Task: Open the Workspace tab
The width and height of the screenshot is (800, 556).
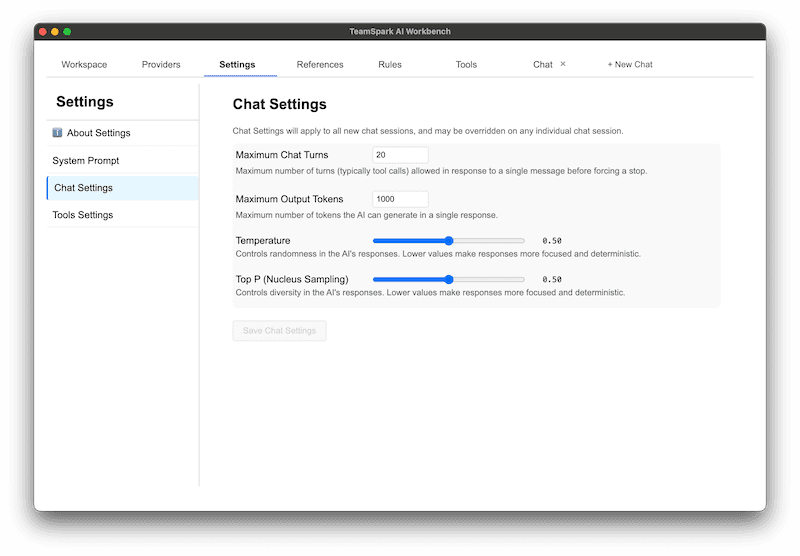Action: (x=84, y=65)
